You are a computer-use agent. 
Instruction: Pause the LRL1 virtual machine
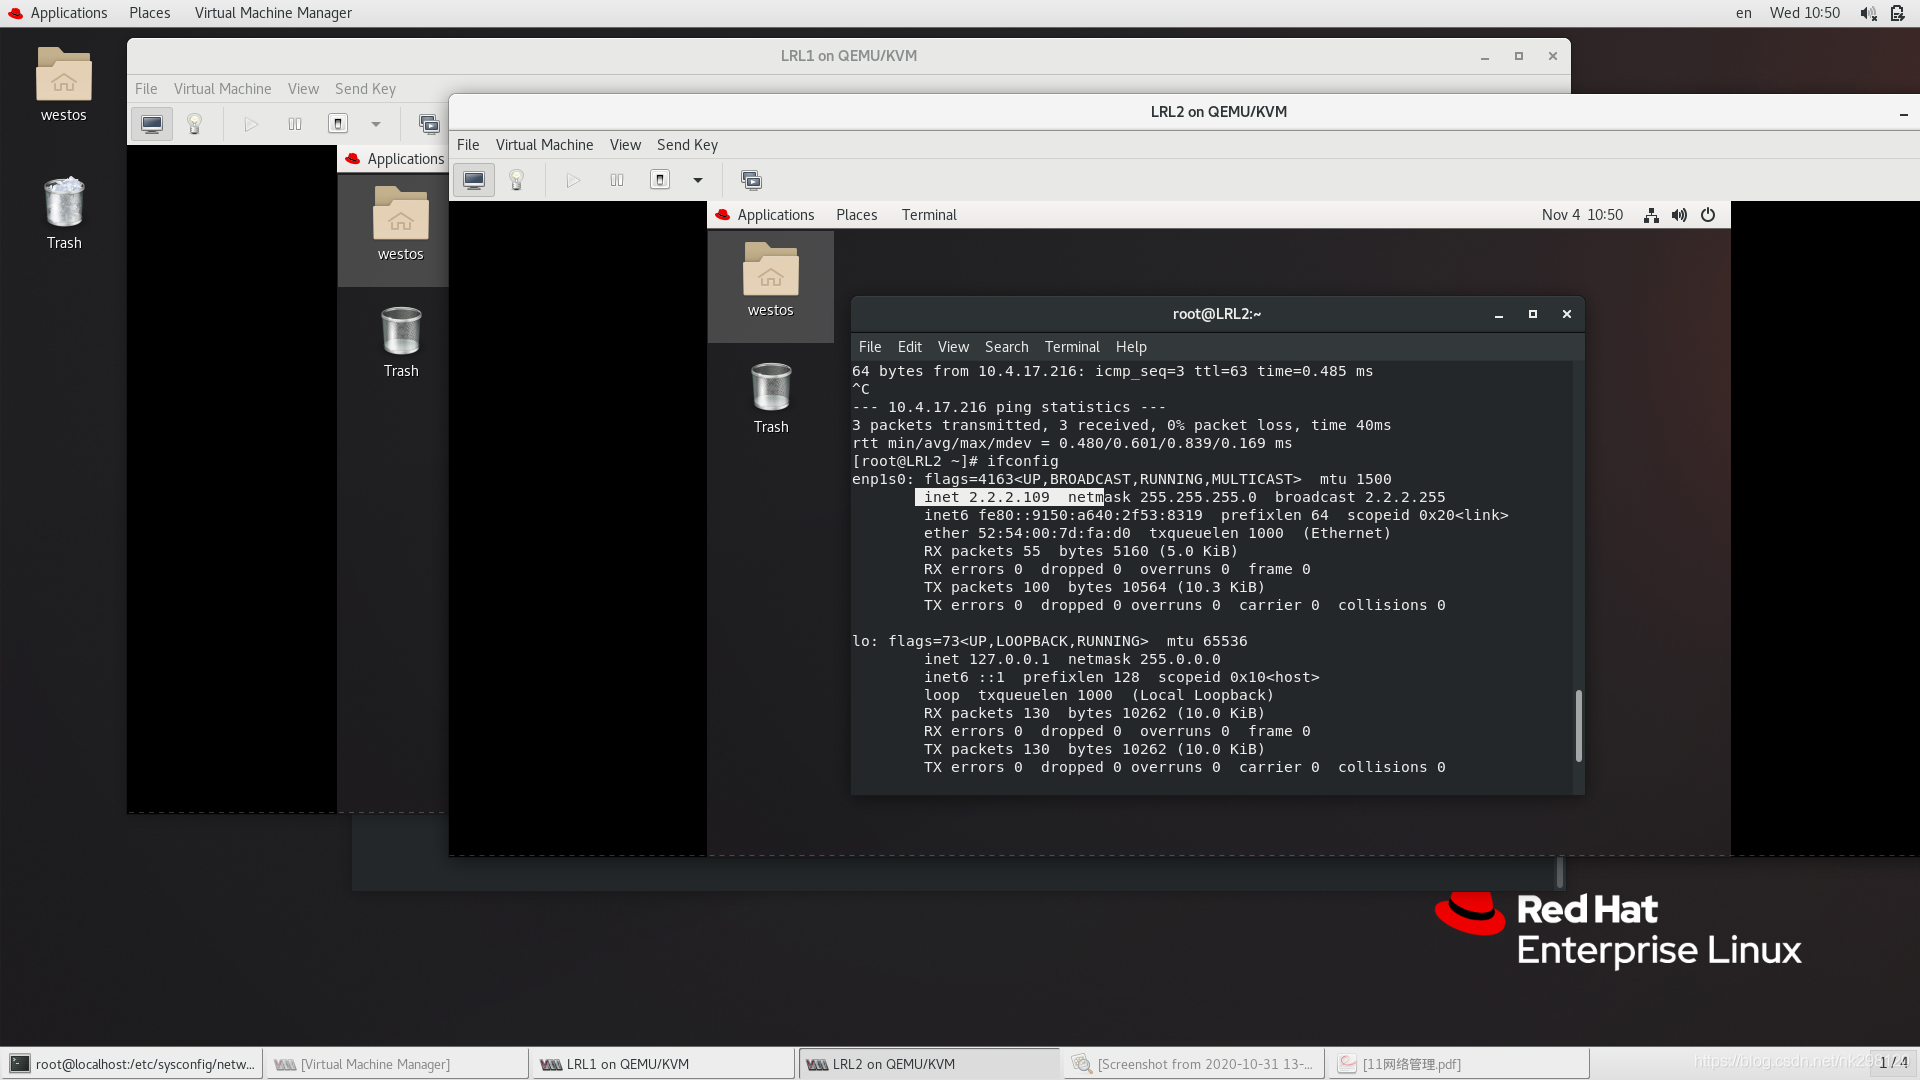[295, 124]
